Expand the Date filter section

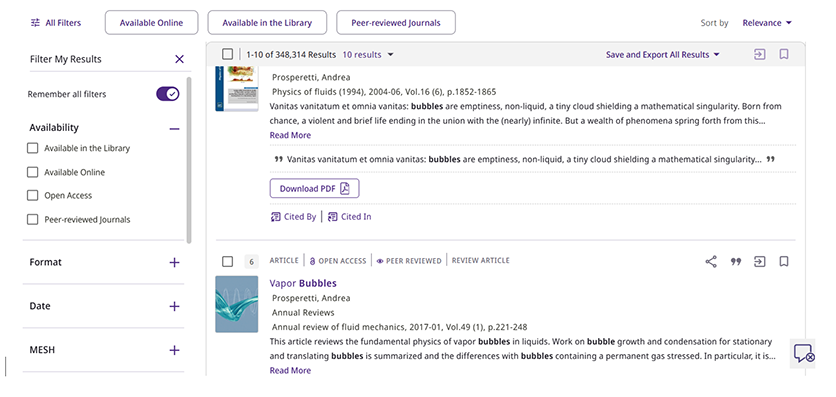point(174,306)
